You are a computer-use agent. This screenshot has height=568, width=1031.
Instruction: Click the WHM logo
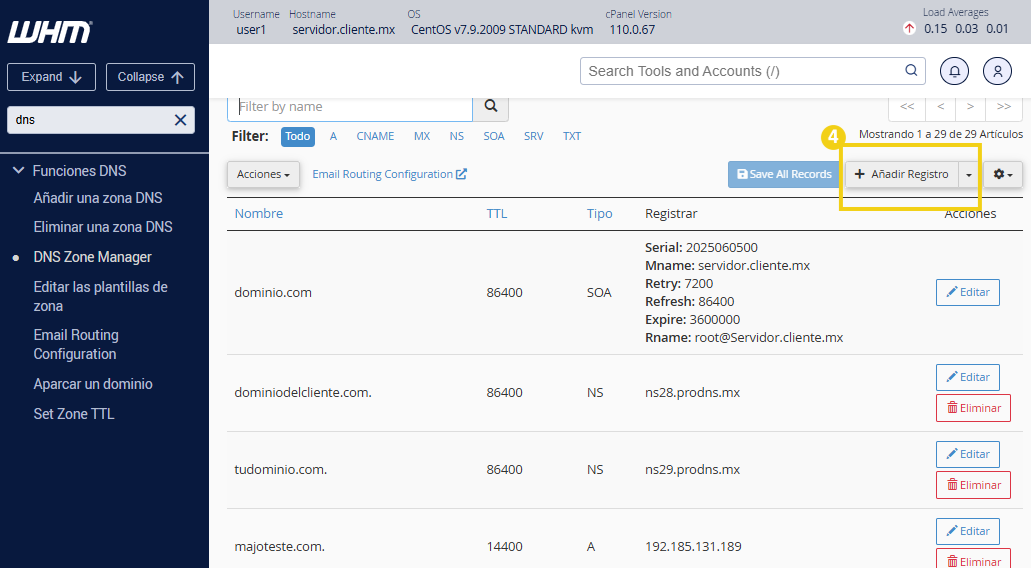[x=49, y=32]
